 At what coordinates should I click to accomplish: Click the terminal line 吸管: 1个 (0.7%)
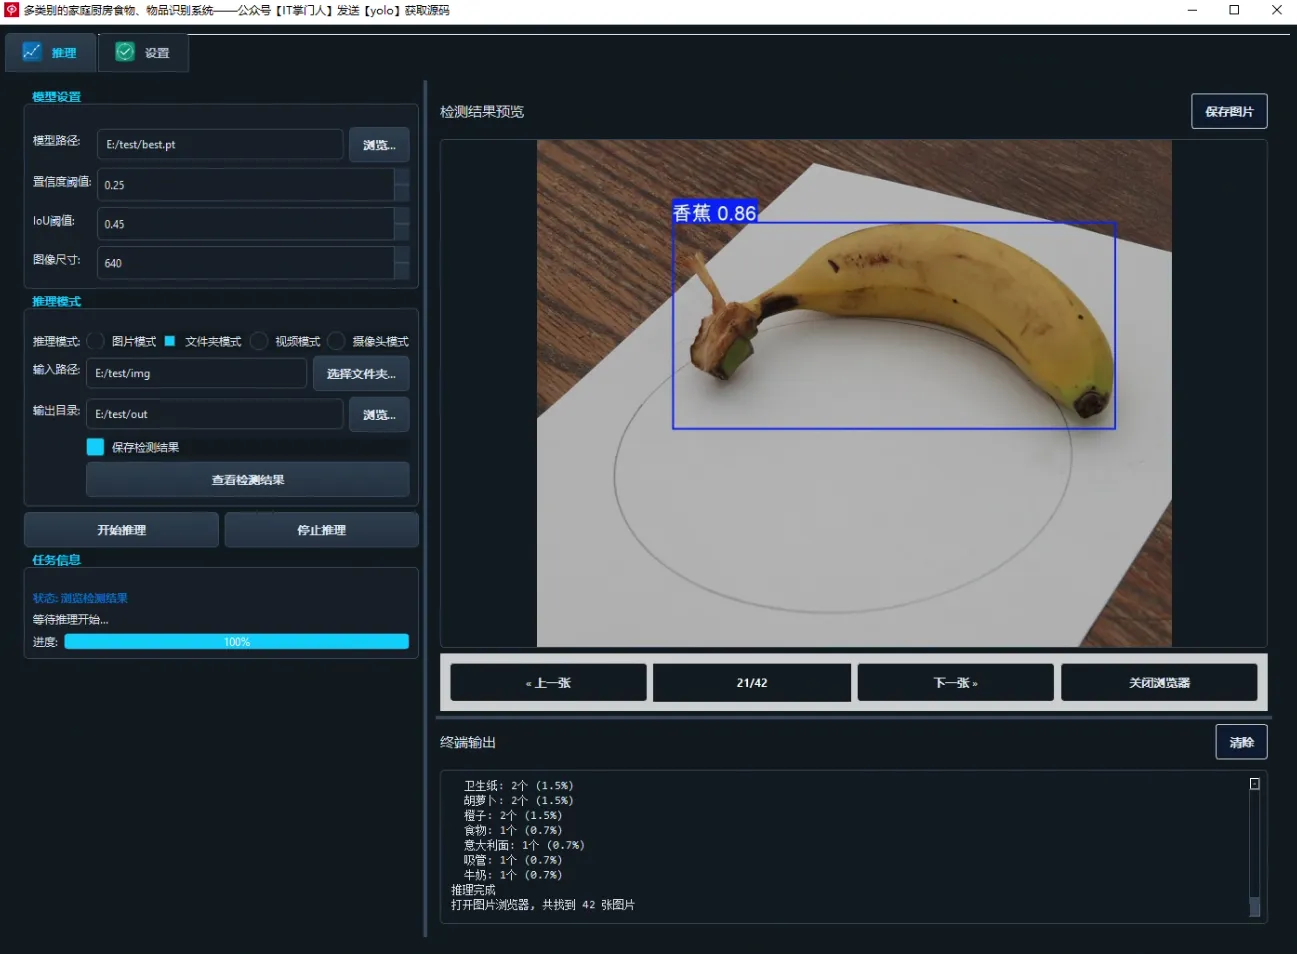[x=513, y=861]
